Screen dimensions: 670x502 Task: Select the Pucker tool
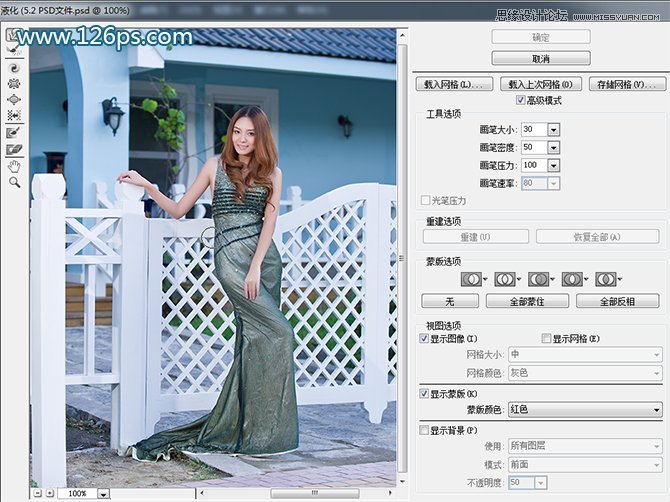click(x=14, y=83)
